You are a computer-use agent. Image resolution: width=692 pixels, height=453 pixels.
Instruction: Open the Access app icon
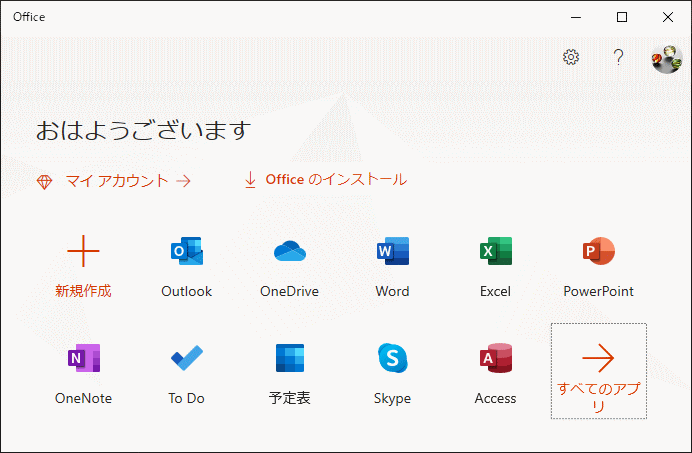tap(496, 358)
